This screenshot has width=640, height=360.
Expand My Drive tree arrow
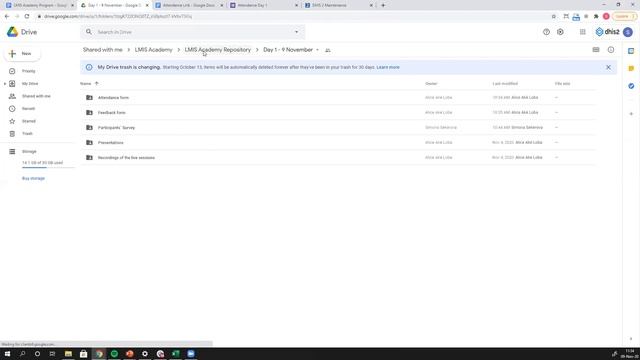tap(4, 84)
